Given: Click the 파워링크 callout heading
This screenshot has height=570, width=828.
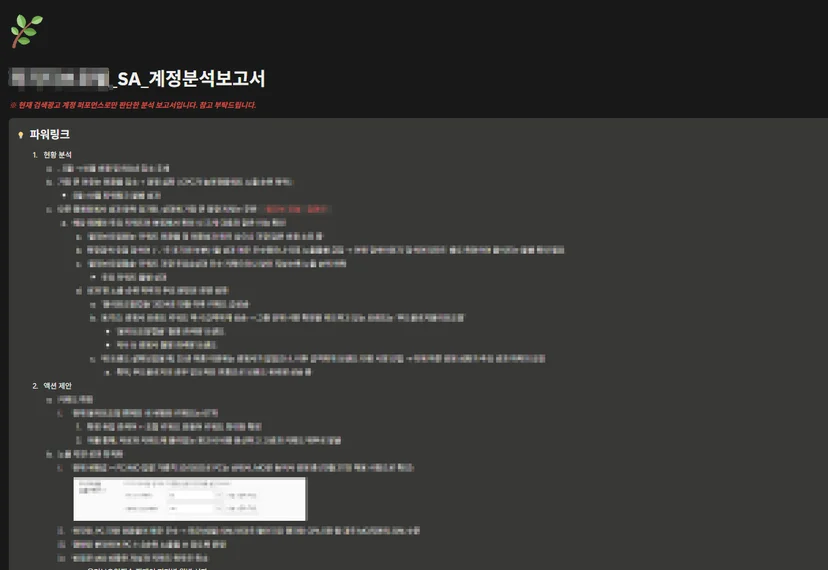Looking at the screenshot, I should [x=50, y=134].
